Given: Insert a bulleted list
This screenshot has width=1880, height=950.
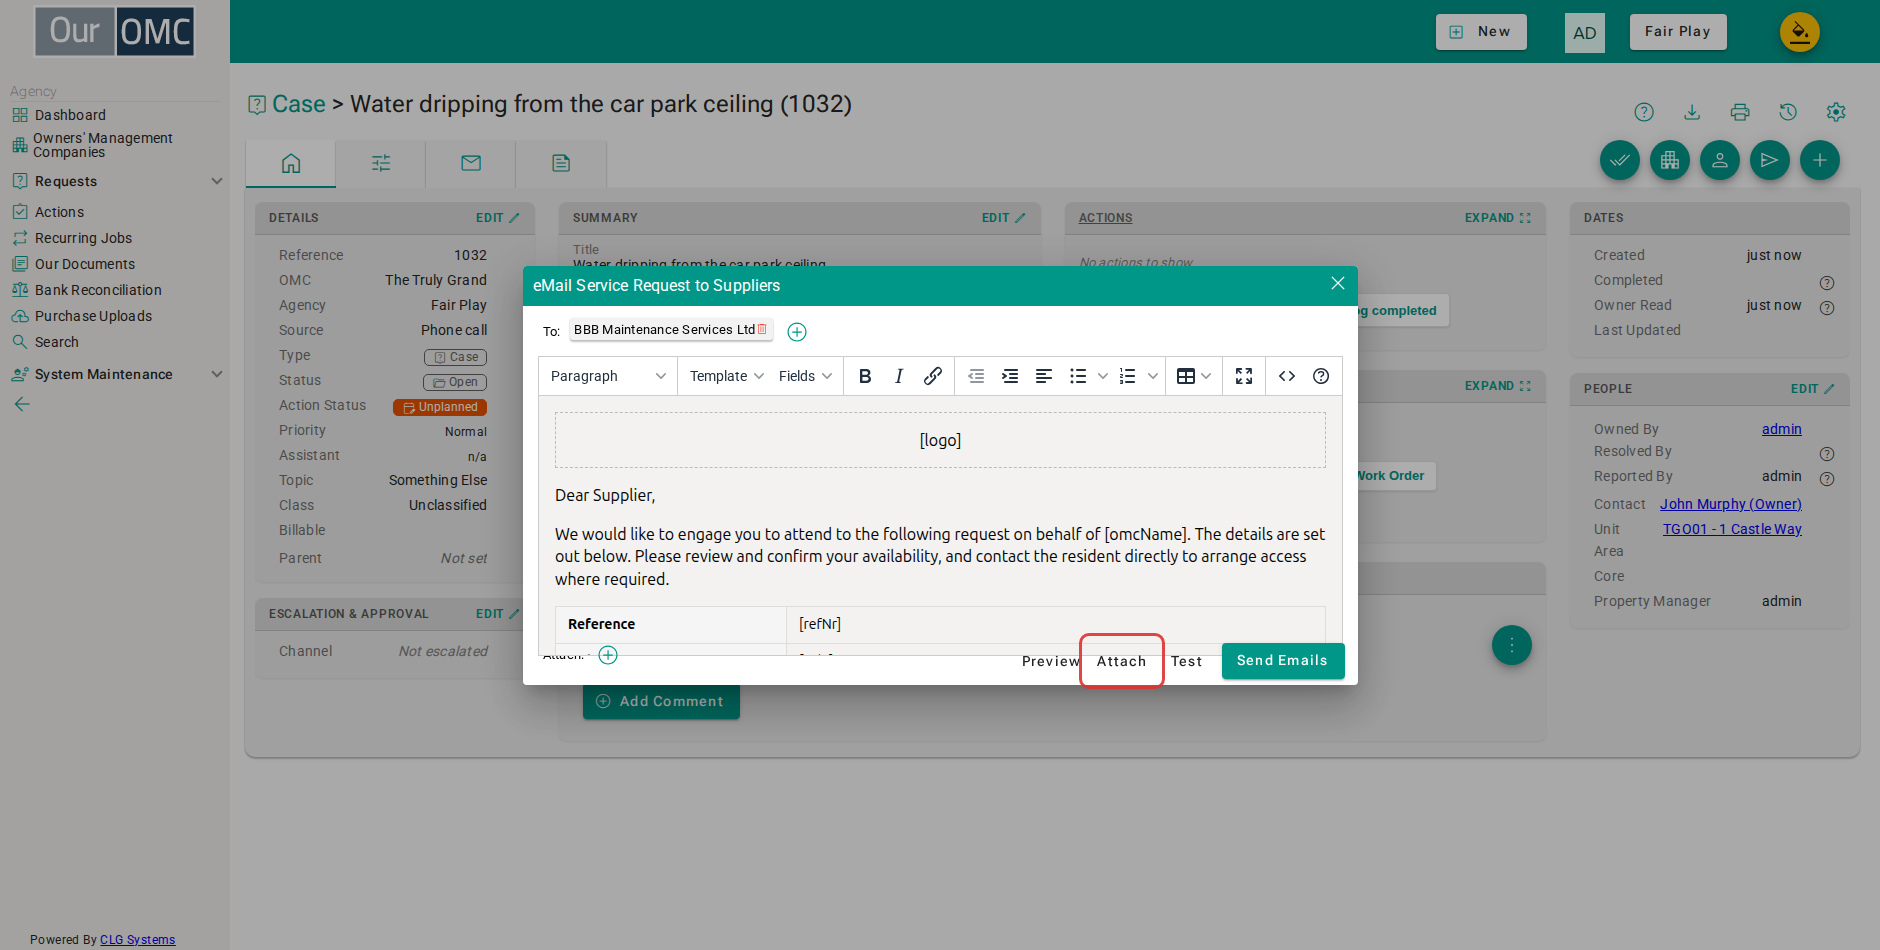Looking at the screenshot, I should [1077, 376].
